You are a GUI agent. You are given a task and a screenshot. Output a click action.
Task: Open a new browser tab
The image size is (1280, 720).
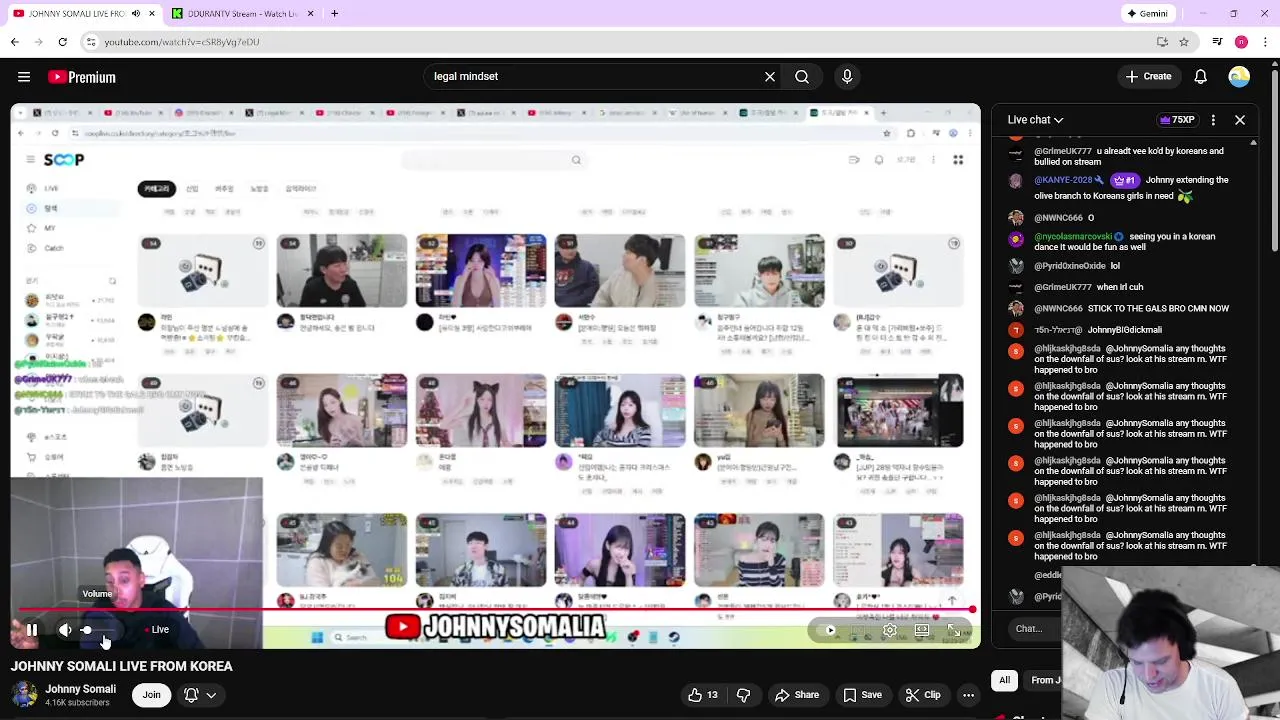coord(334,13)
